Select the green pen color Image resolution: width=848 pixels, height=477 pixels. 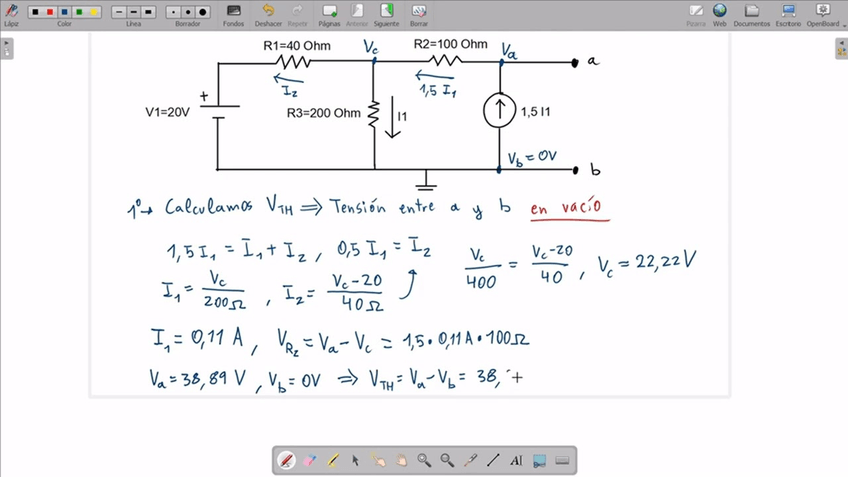click(x=79, y=11)
